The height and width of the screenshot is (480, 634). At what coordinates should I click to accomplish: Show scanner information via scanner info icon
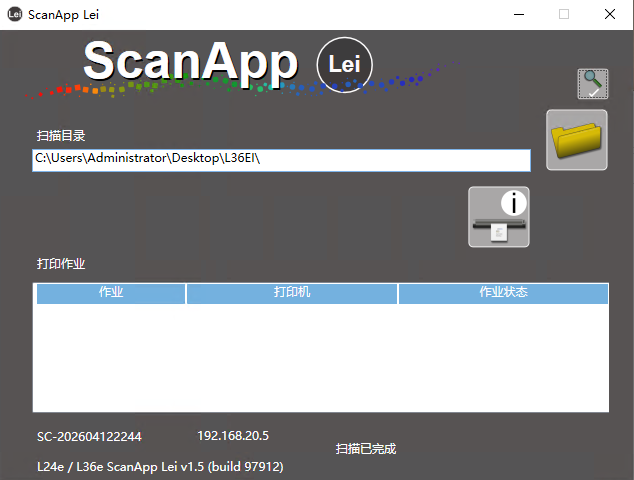499,217
